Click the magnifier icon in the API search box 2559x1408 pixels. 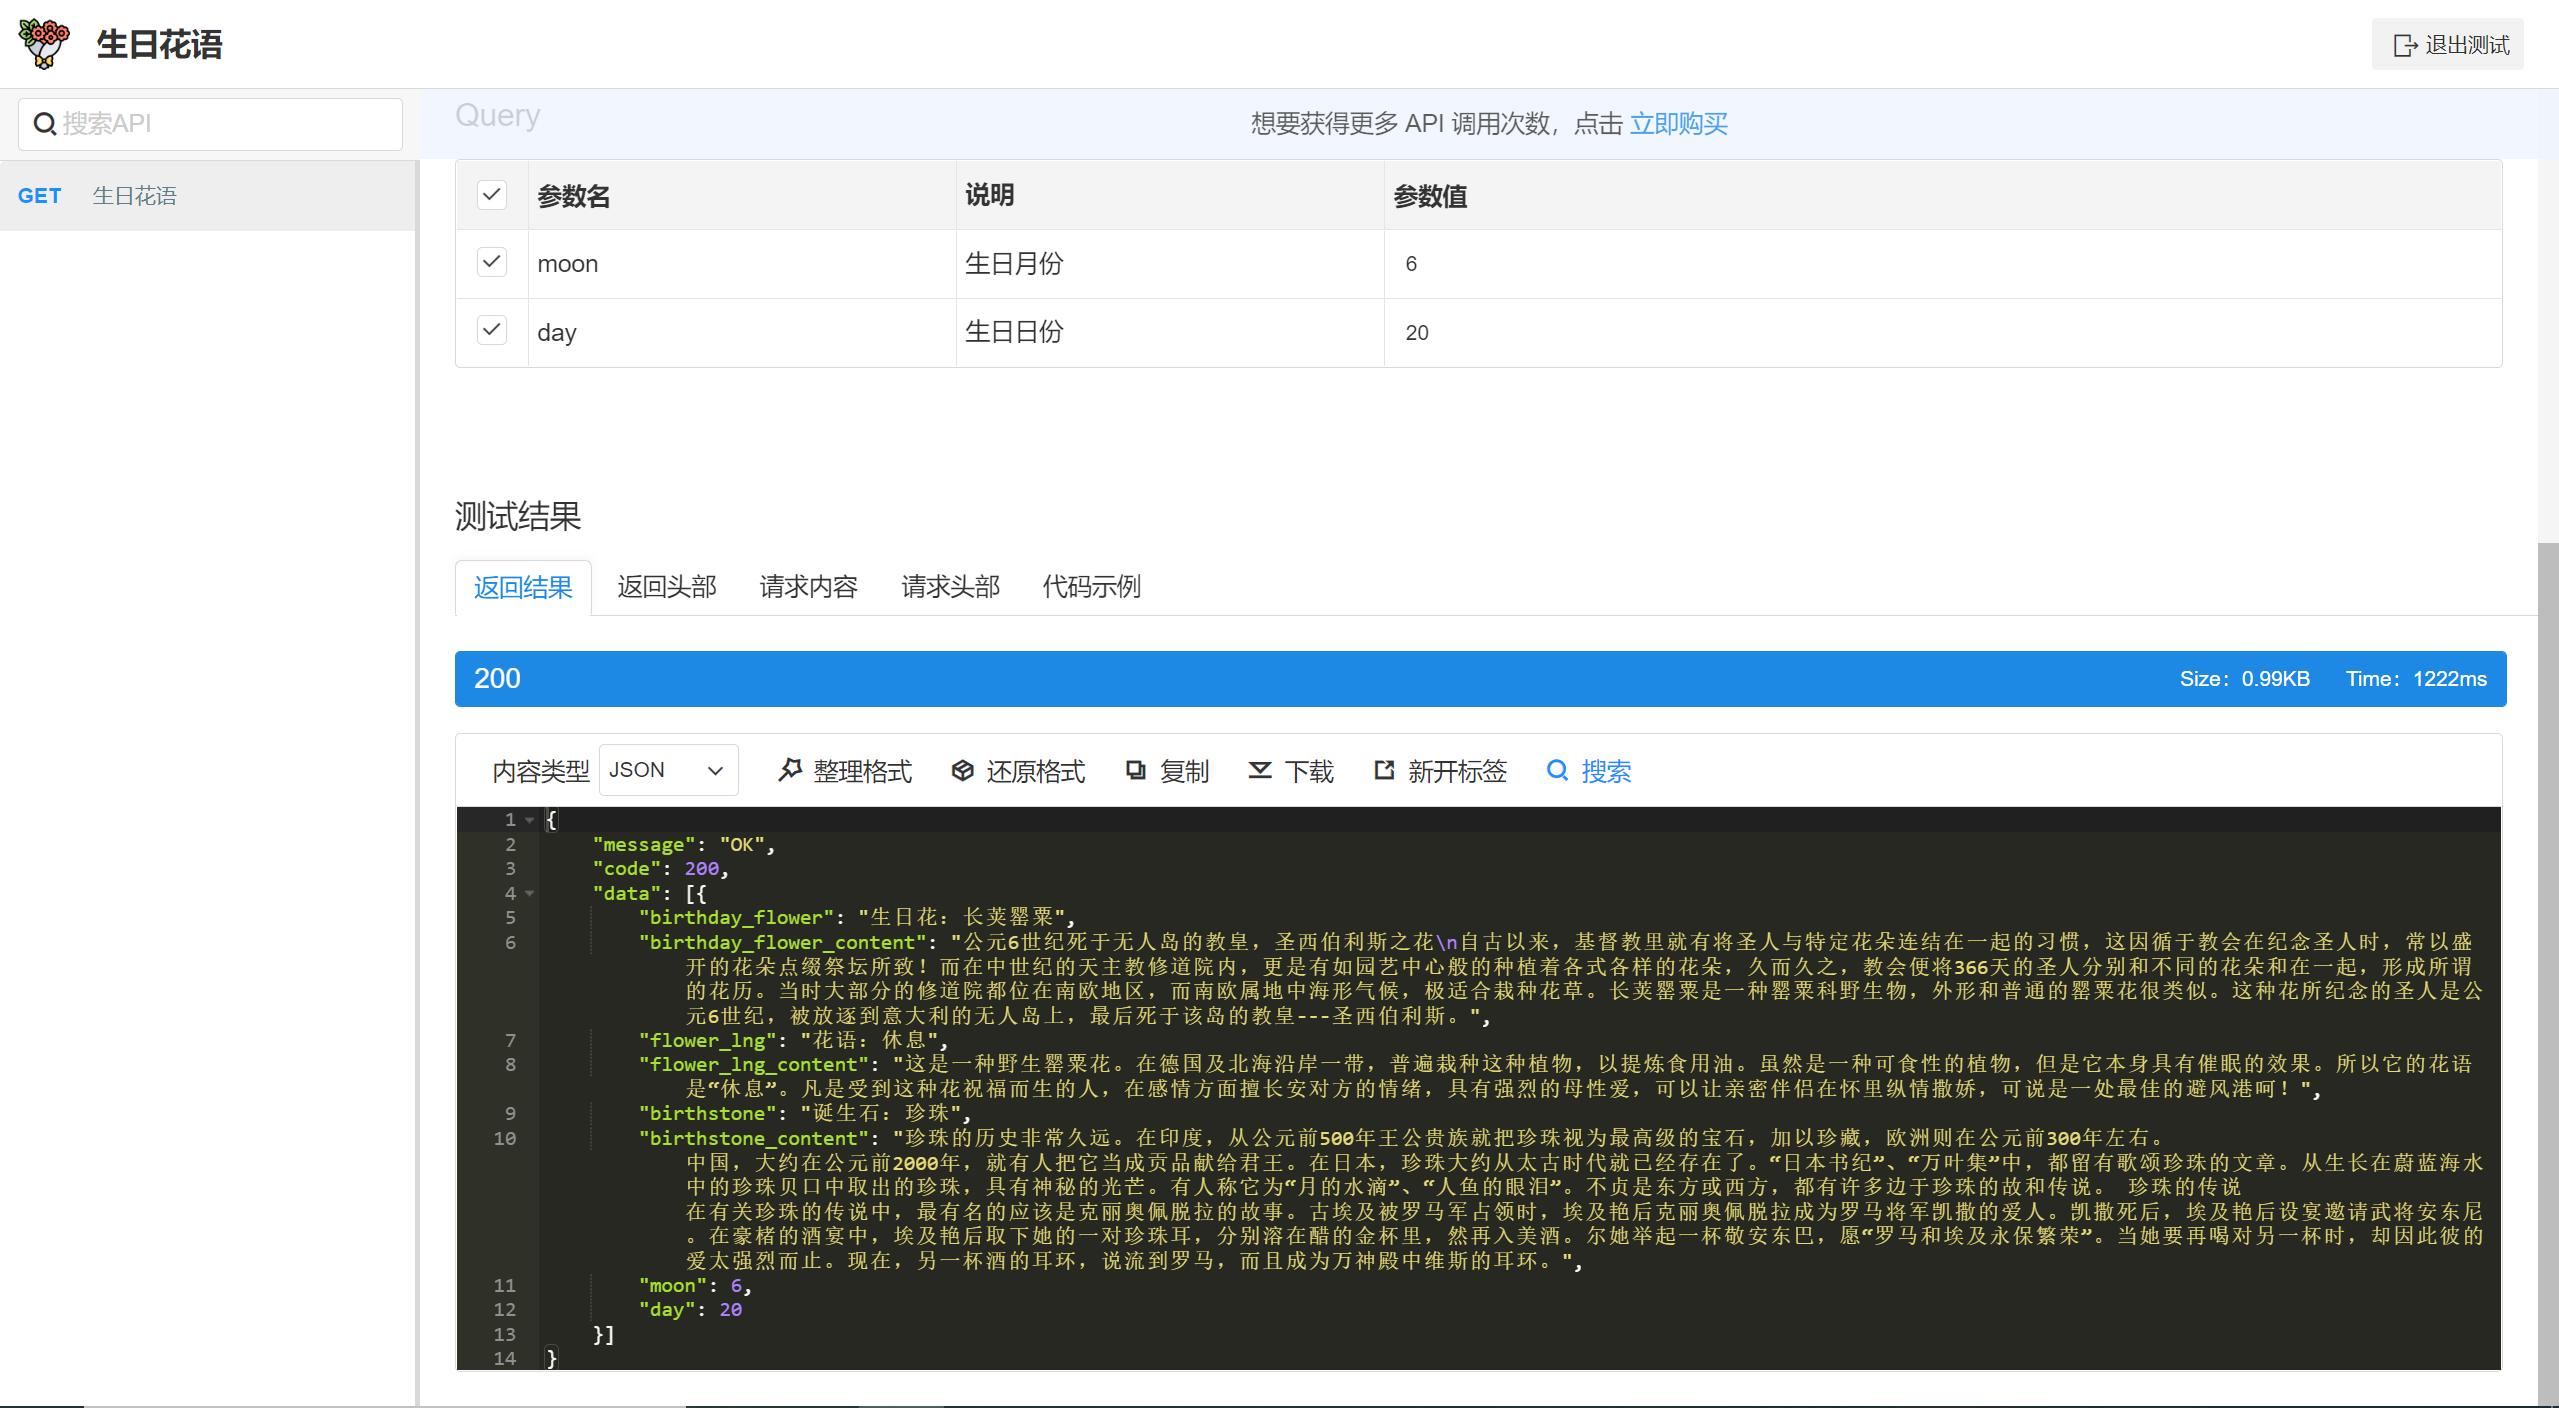click(45, 123)
